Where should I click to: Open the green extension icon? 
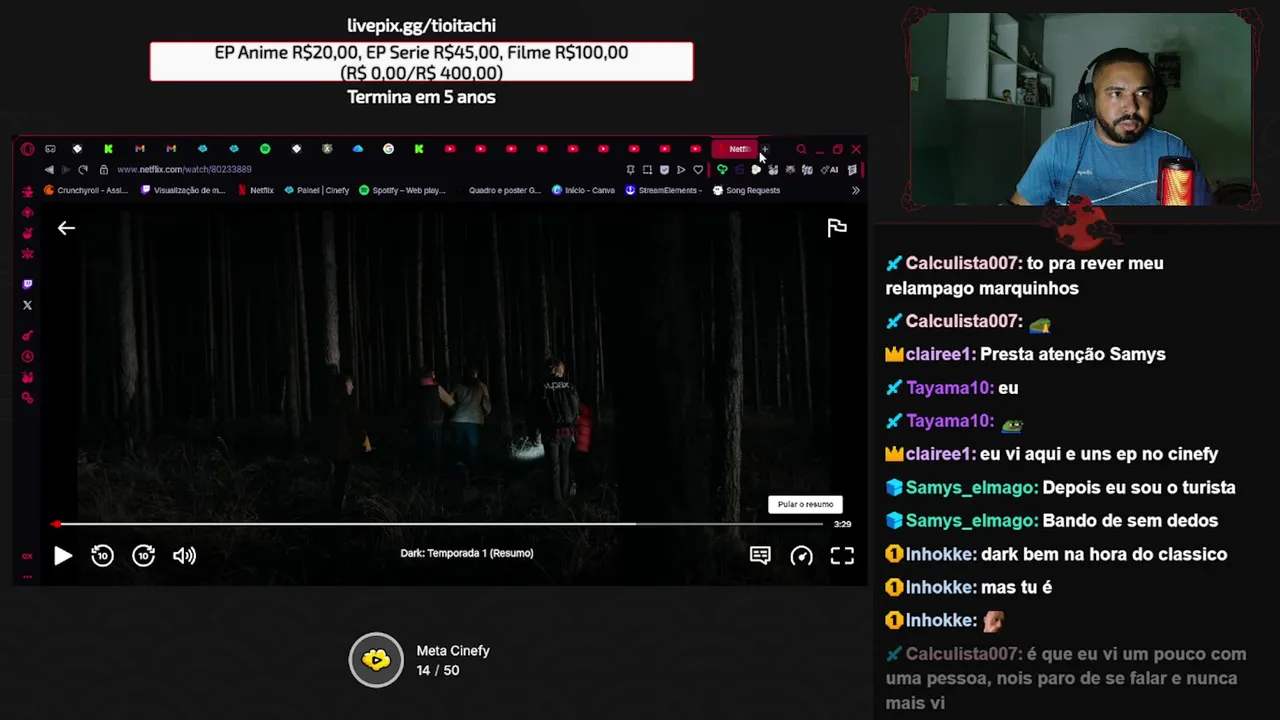coord(722,170)
